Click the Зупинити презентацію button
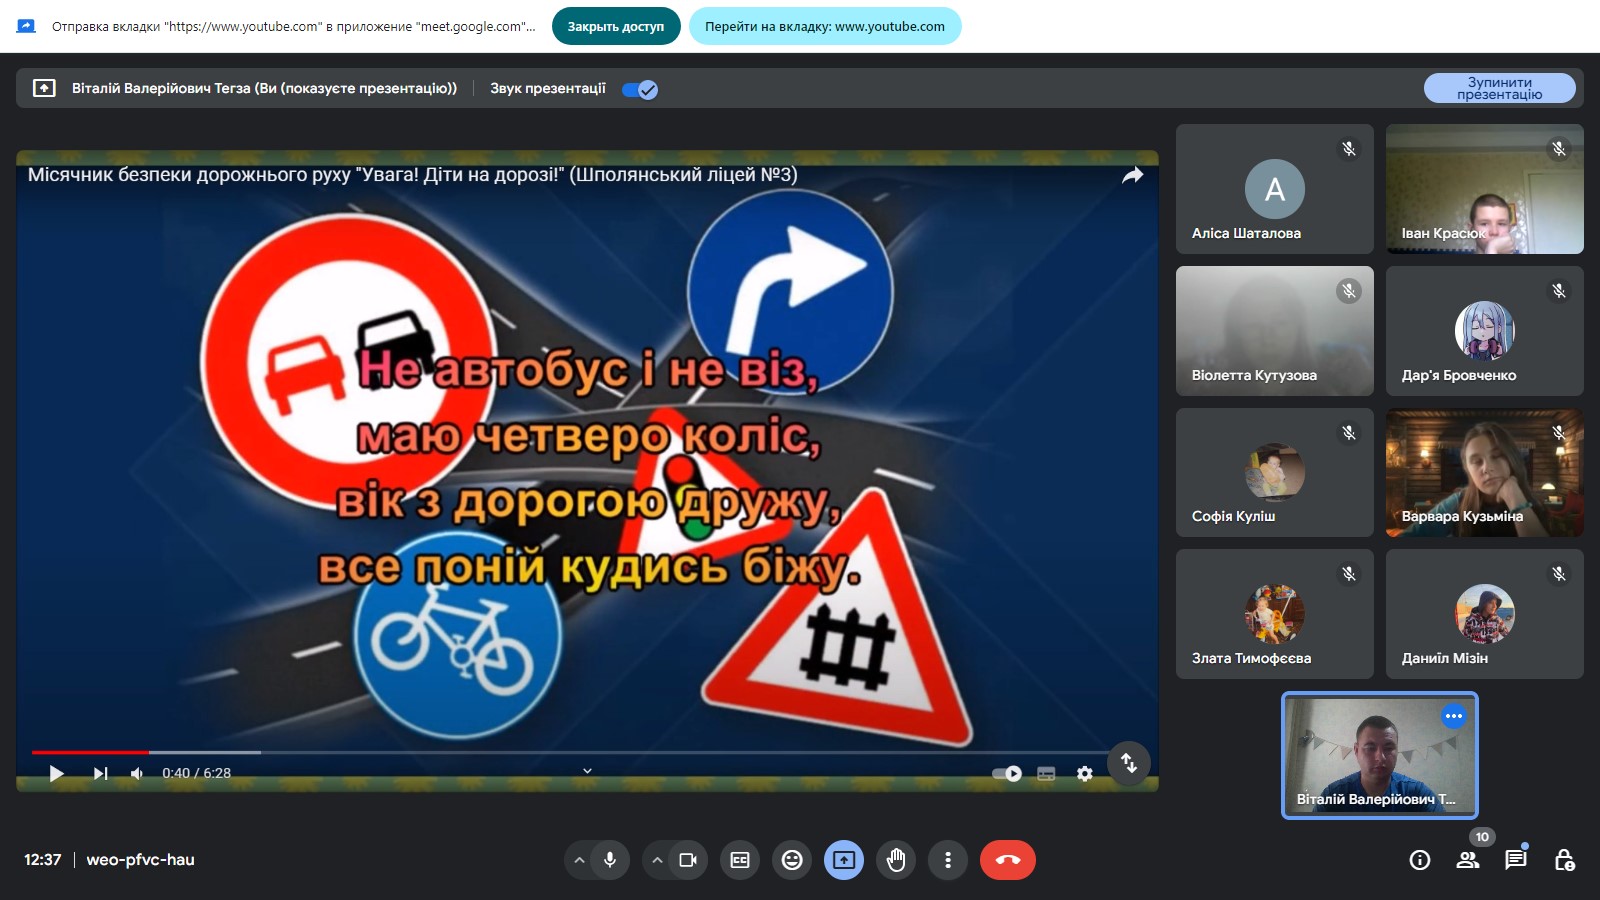This screenshot has height=900, width=1600. point(1499,88)
